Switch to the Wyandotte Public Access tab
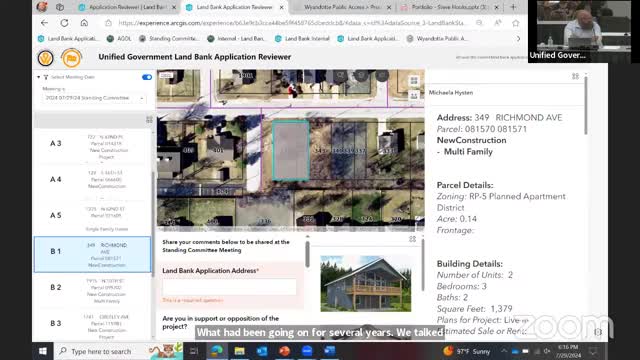This screenshot has width=640, height=360. pyautogui.click(x=342, y=7)
